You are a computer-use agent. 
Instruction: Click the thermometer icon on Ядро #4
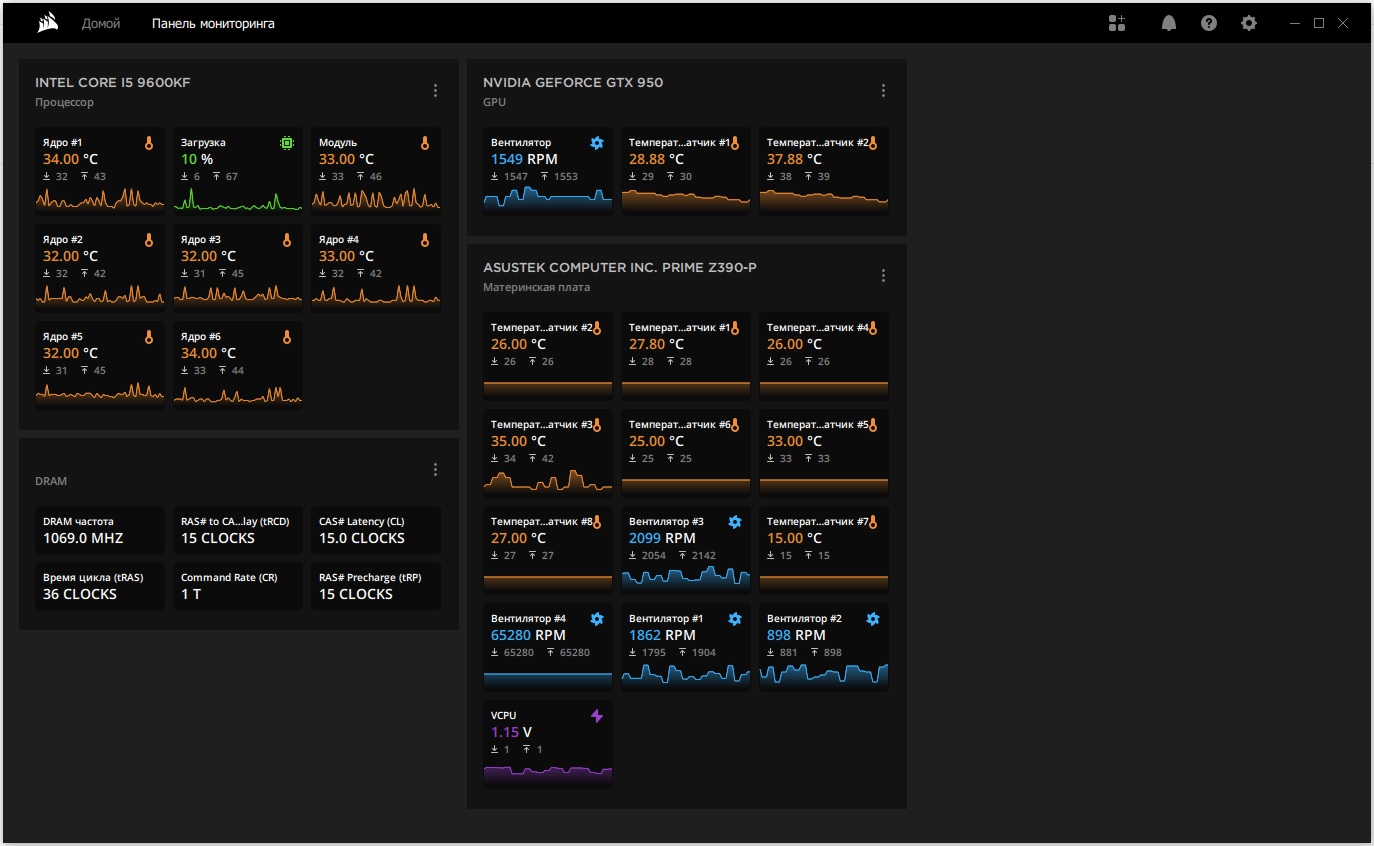425,240
